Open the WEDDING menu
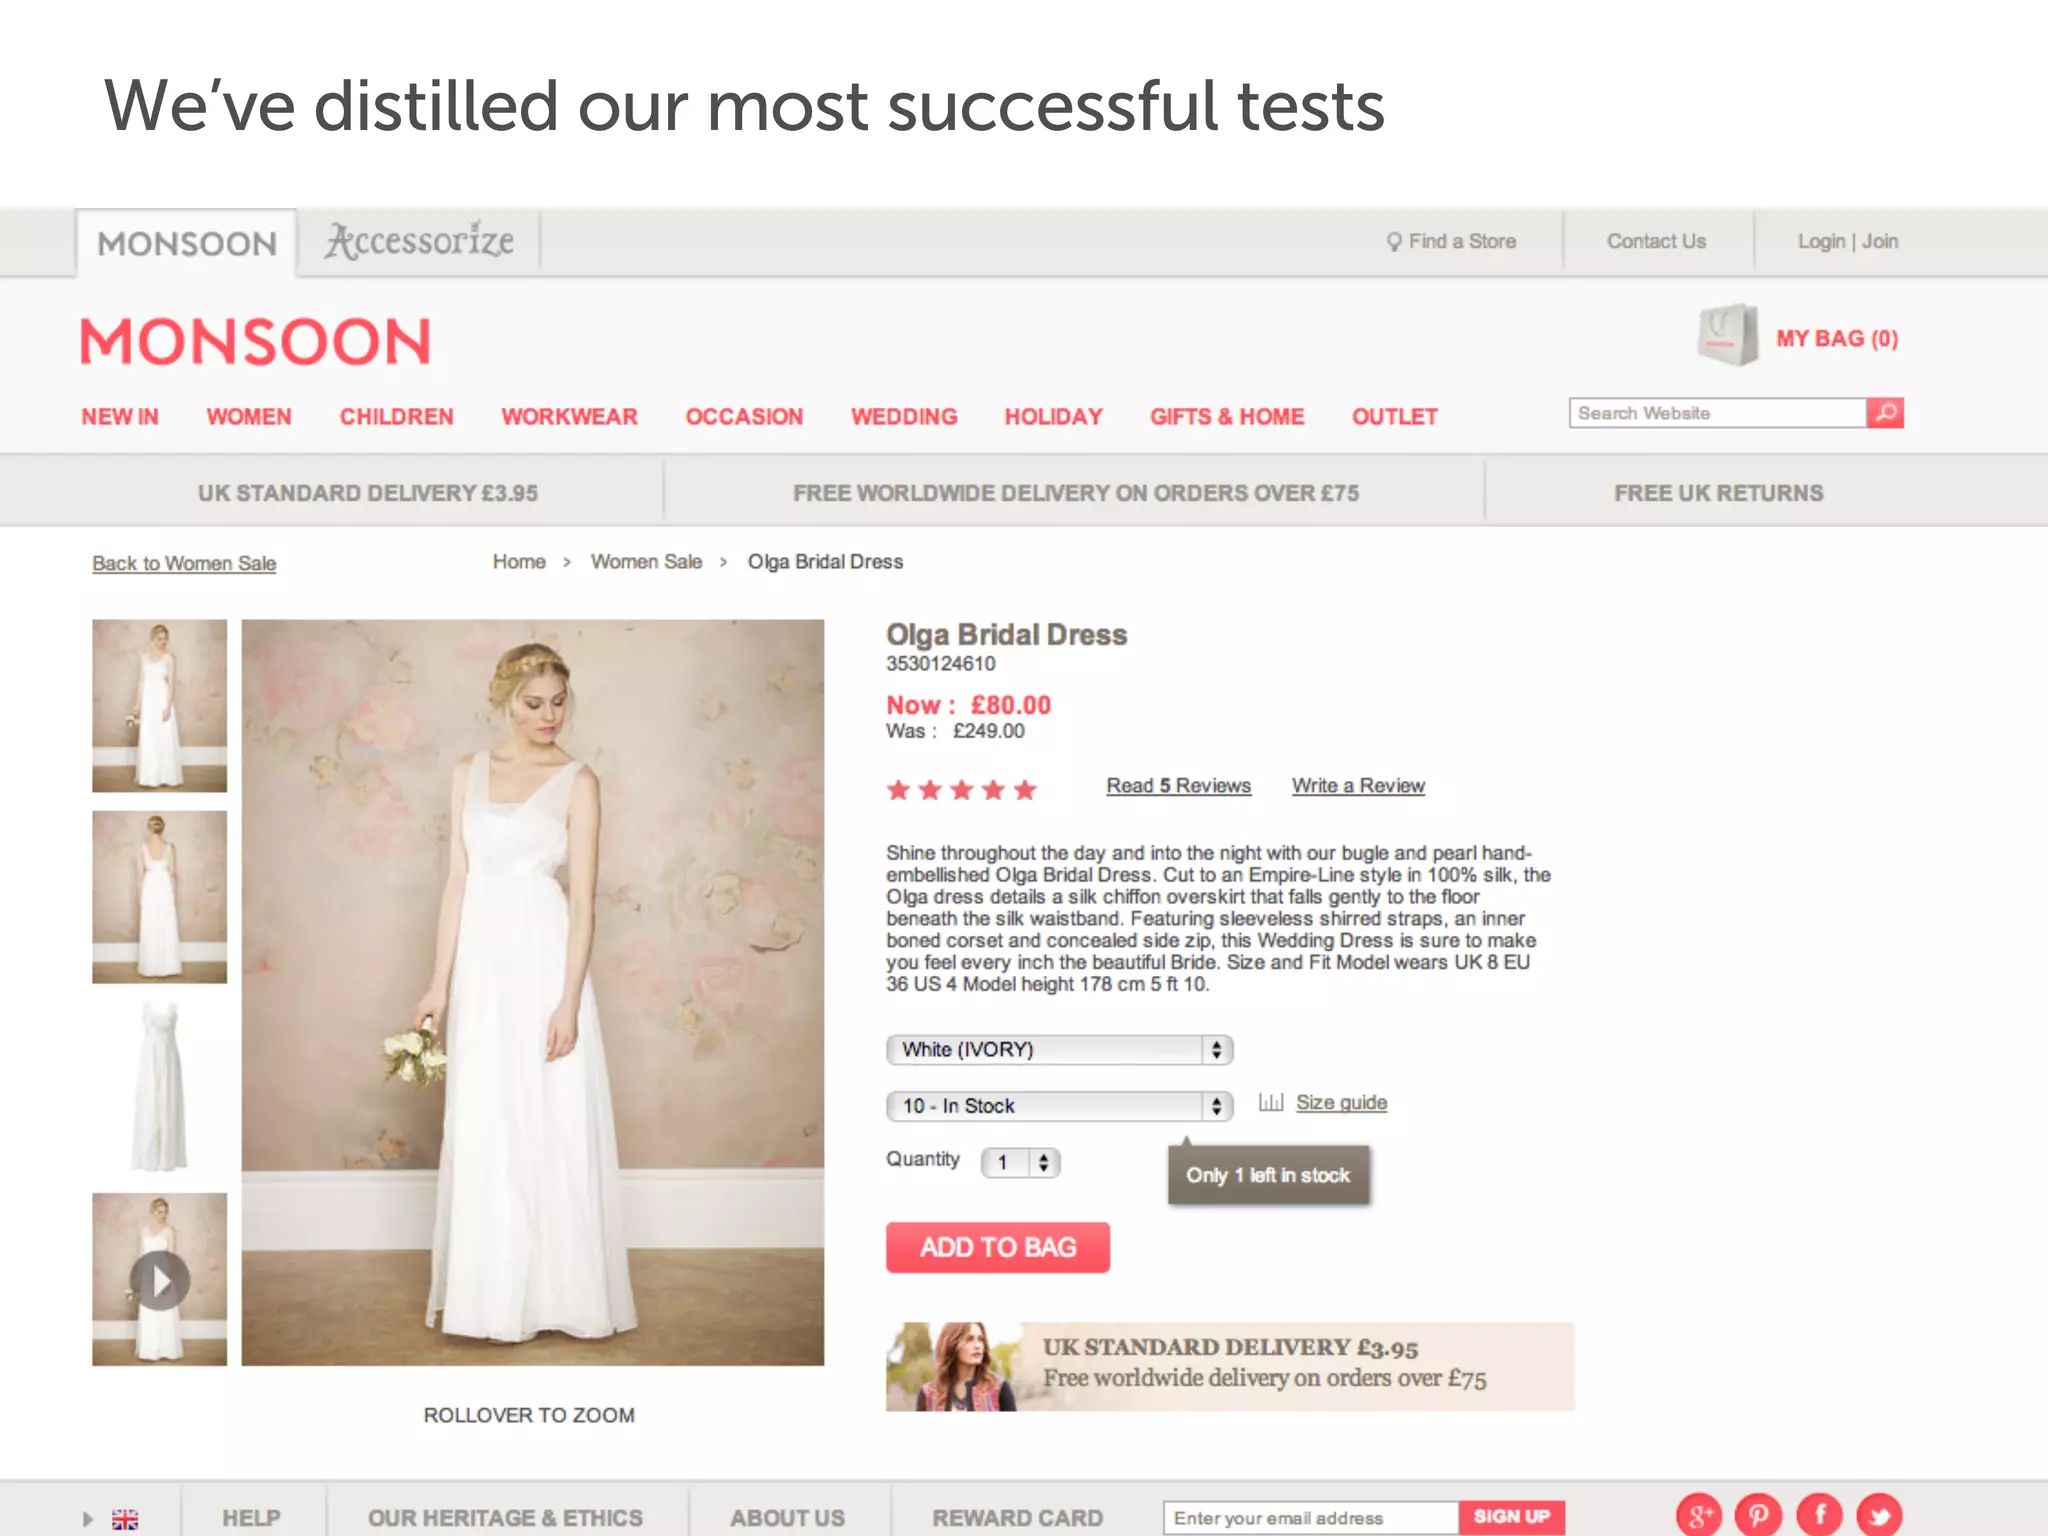 (x=904, y=417)
